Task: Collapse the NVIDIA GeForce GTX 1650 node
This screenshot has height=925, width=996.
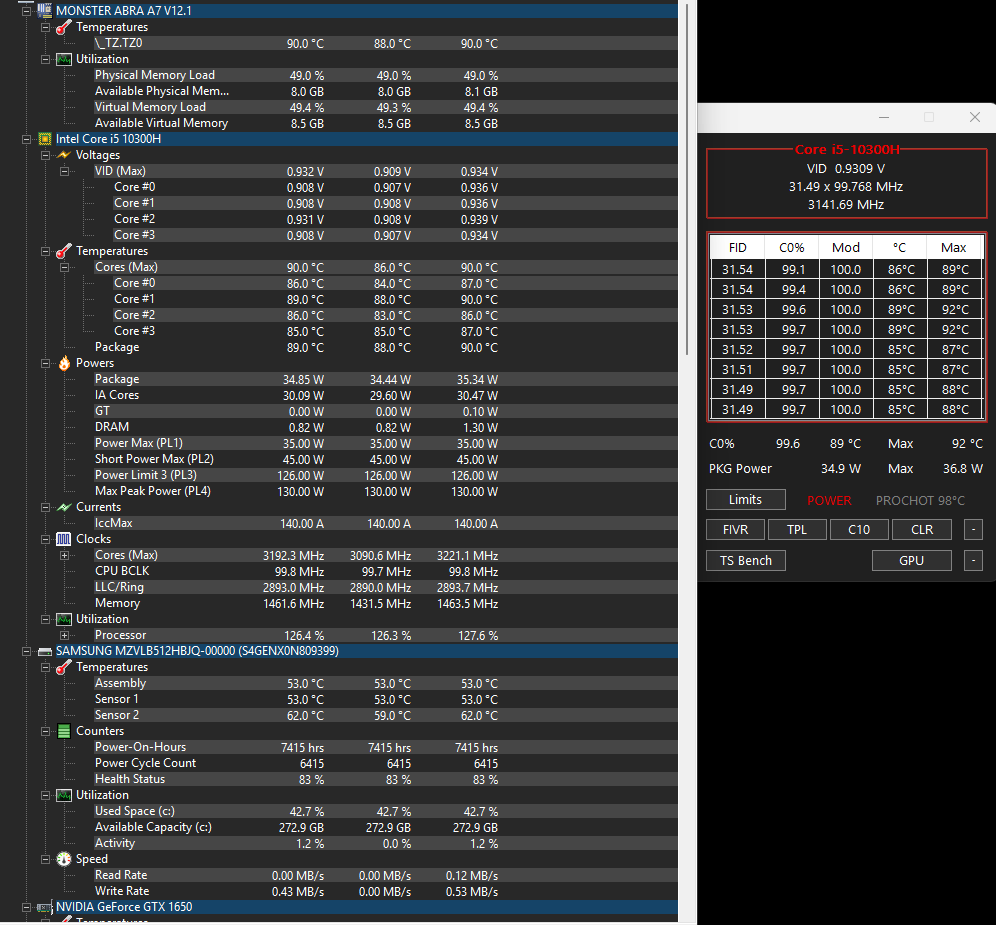Action: click(x=26, y=907)
